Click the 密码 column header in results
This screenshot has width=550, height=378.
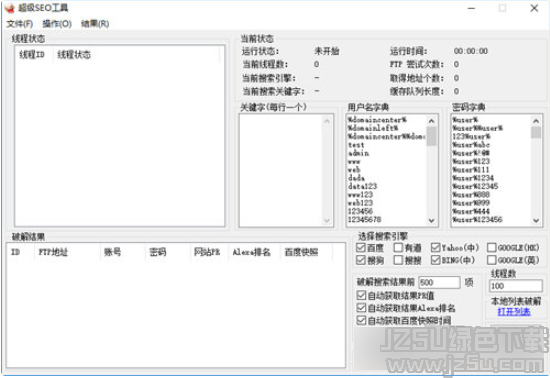(x=167, y=252)
